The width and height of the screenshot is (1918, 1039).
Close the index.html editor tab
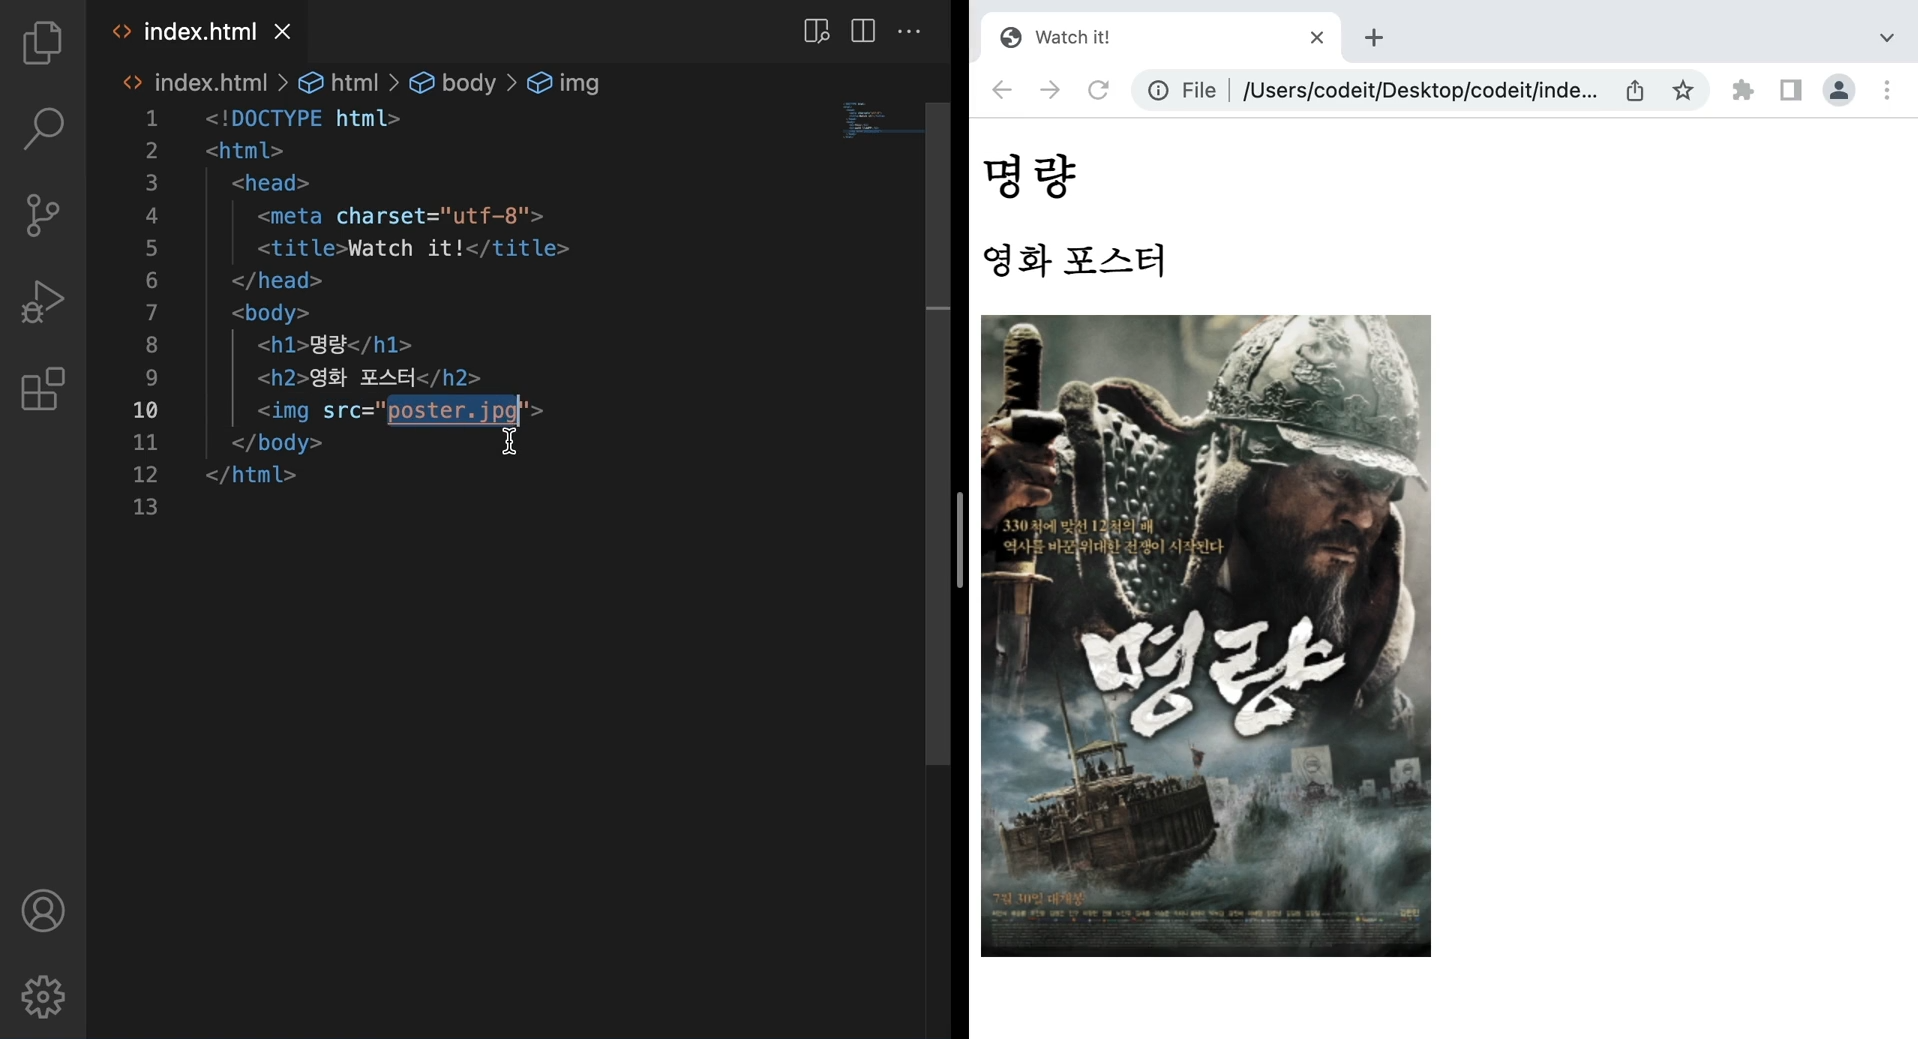point(283,32)
